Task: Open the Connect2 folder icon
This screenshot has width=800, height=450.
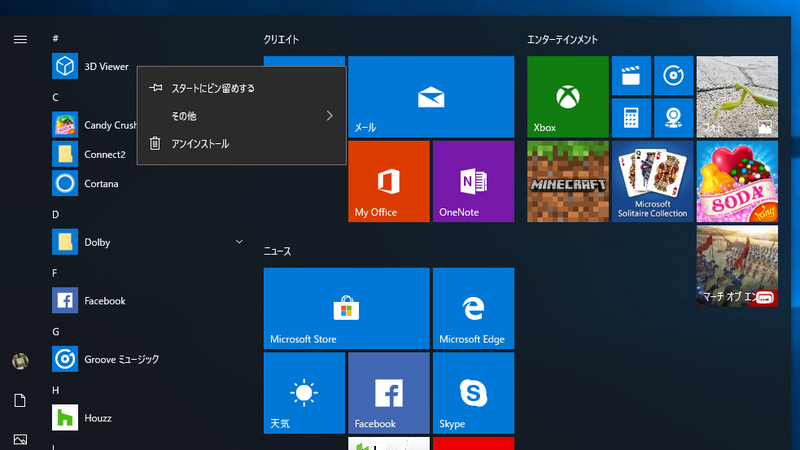Action: pyautogui.click(x=65, y=154)
